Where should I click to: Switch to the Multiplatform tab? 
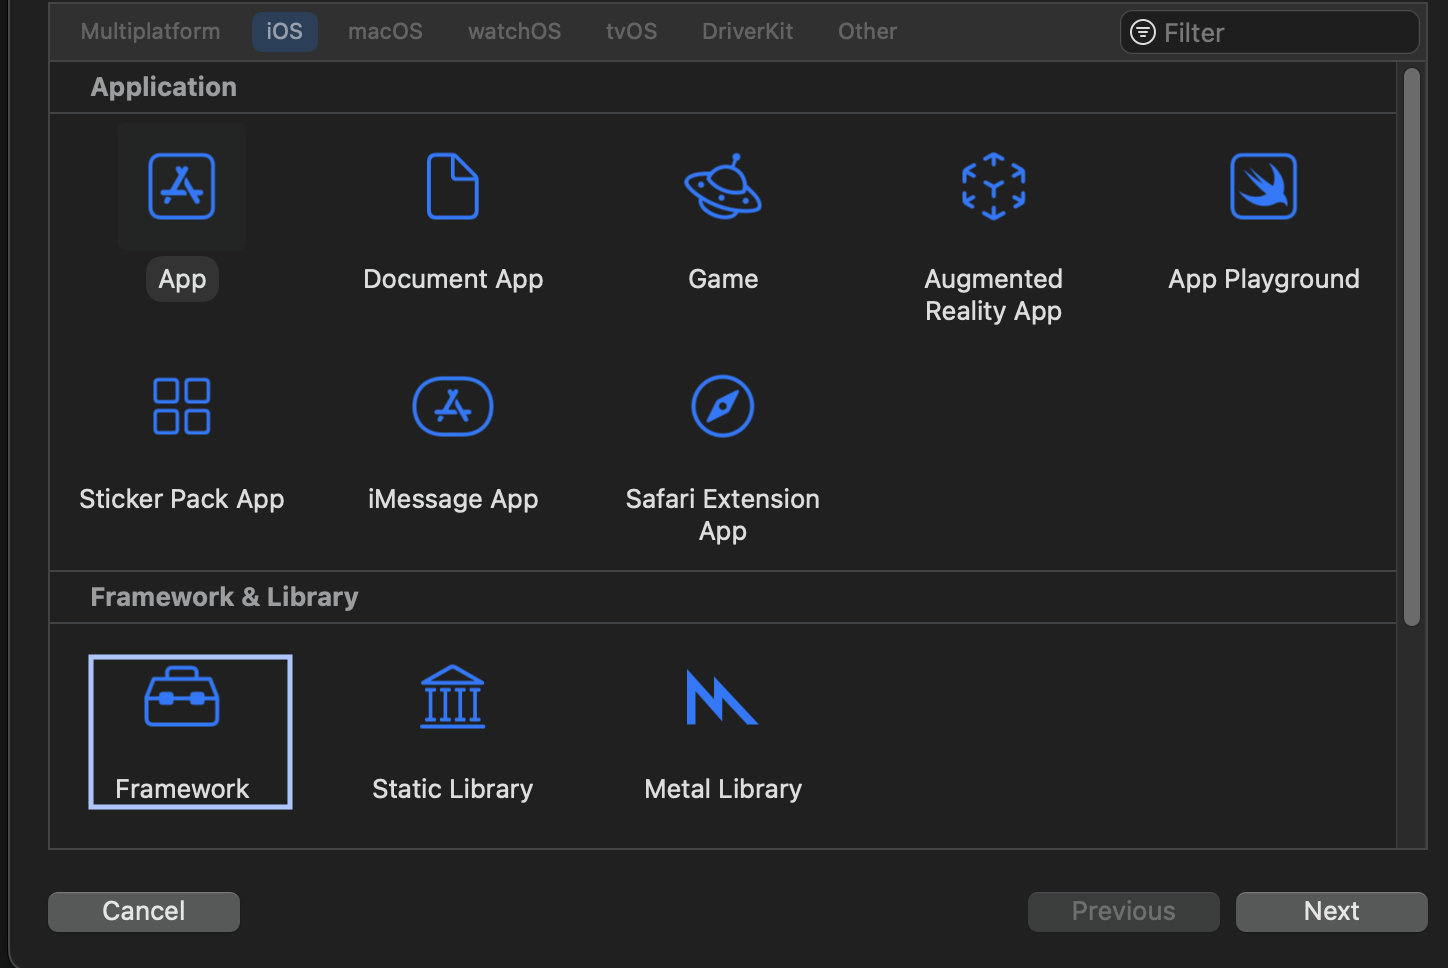click(x=151, y=32)
